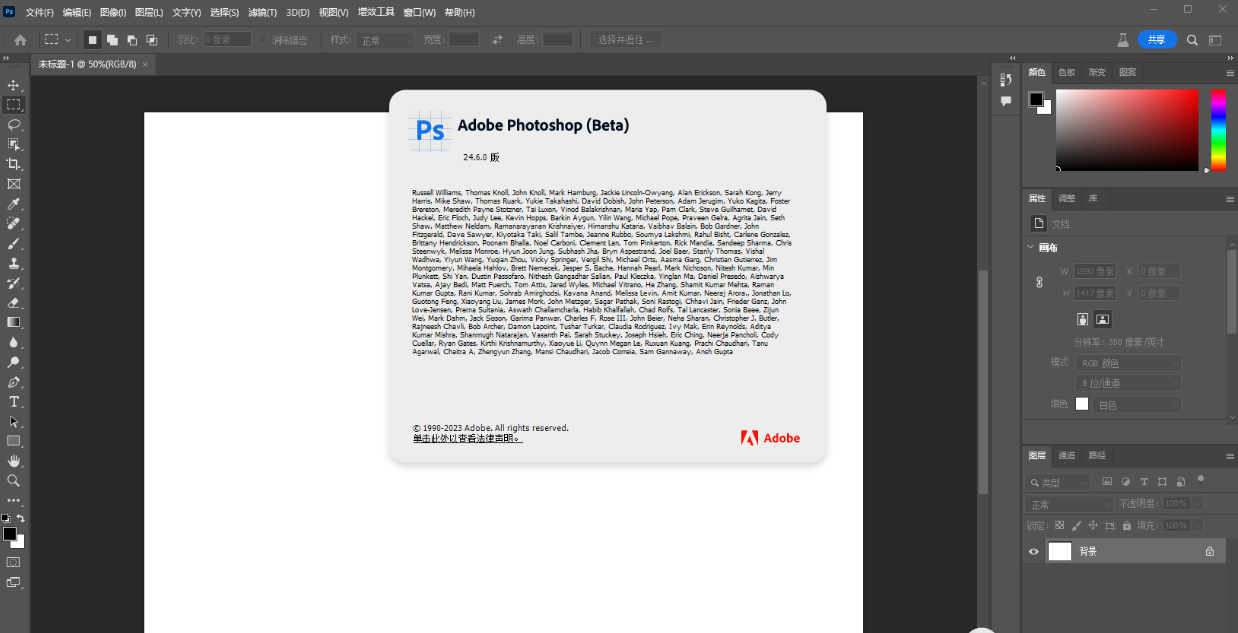The width and height of the screenshot is (1238, 633).
Task: Open the 滤镜(T) filter menu
Action: [262, 12]
